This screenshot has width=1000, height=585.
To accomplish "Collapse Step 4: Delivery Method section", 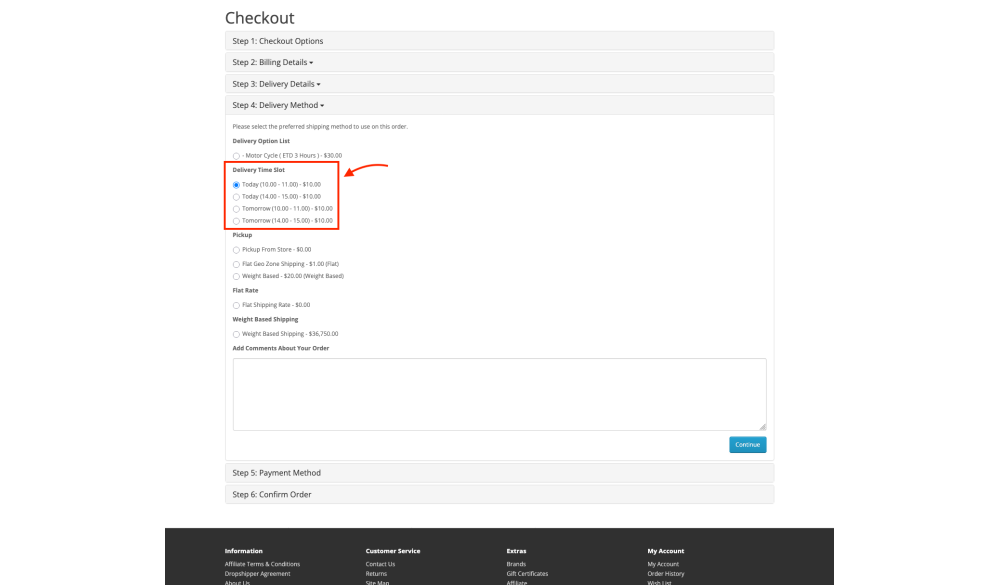I will pyautogui.click(x=278, y=105).
